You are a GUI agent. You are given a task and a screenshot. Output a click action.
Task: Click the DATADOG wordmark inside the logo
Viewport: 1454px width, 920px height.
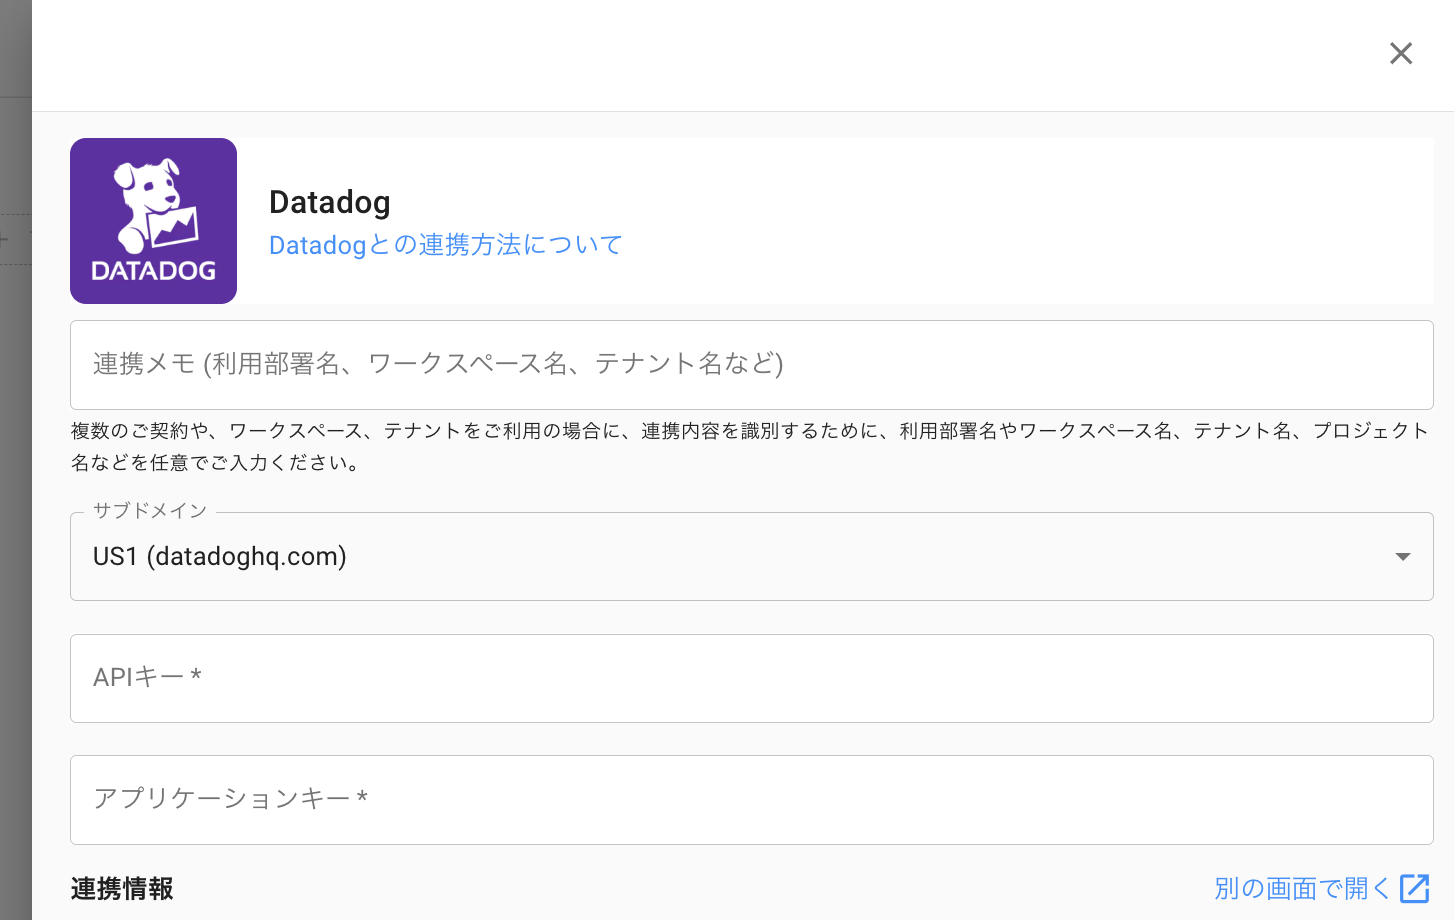[x=153, y=271]
